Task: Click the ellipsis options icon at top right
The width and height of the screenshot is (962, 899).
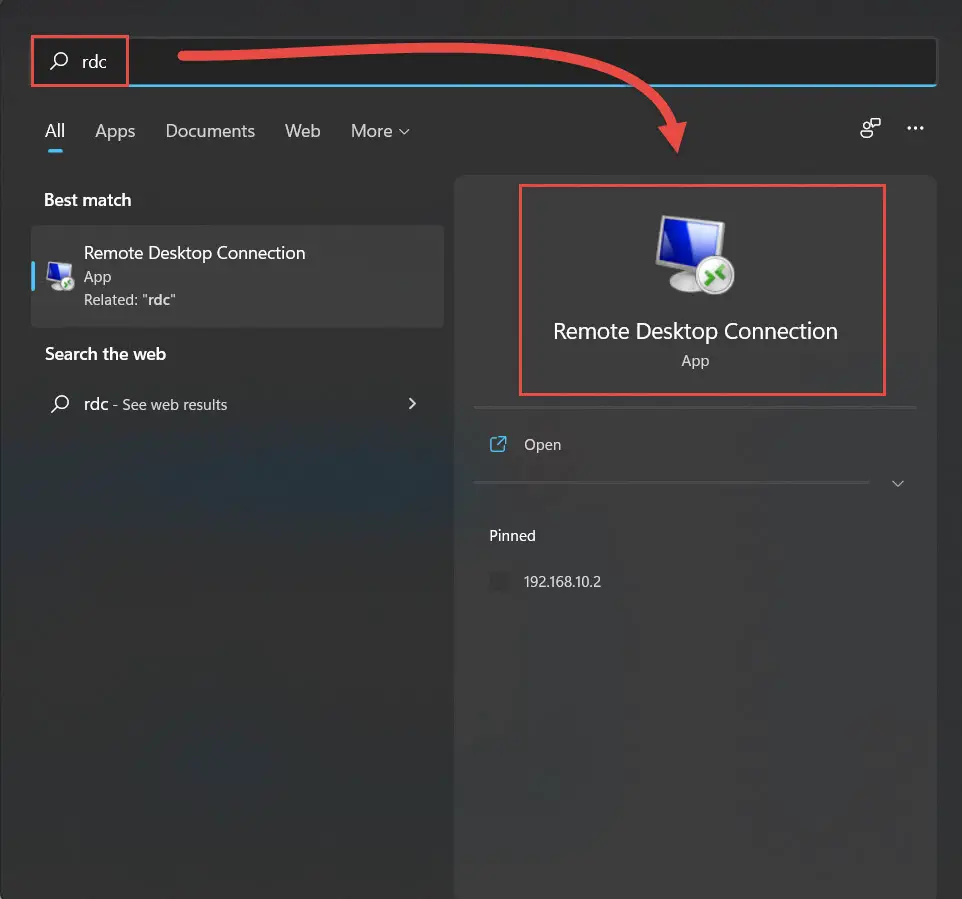Action: (x=915, y=130)
